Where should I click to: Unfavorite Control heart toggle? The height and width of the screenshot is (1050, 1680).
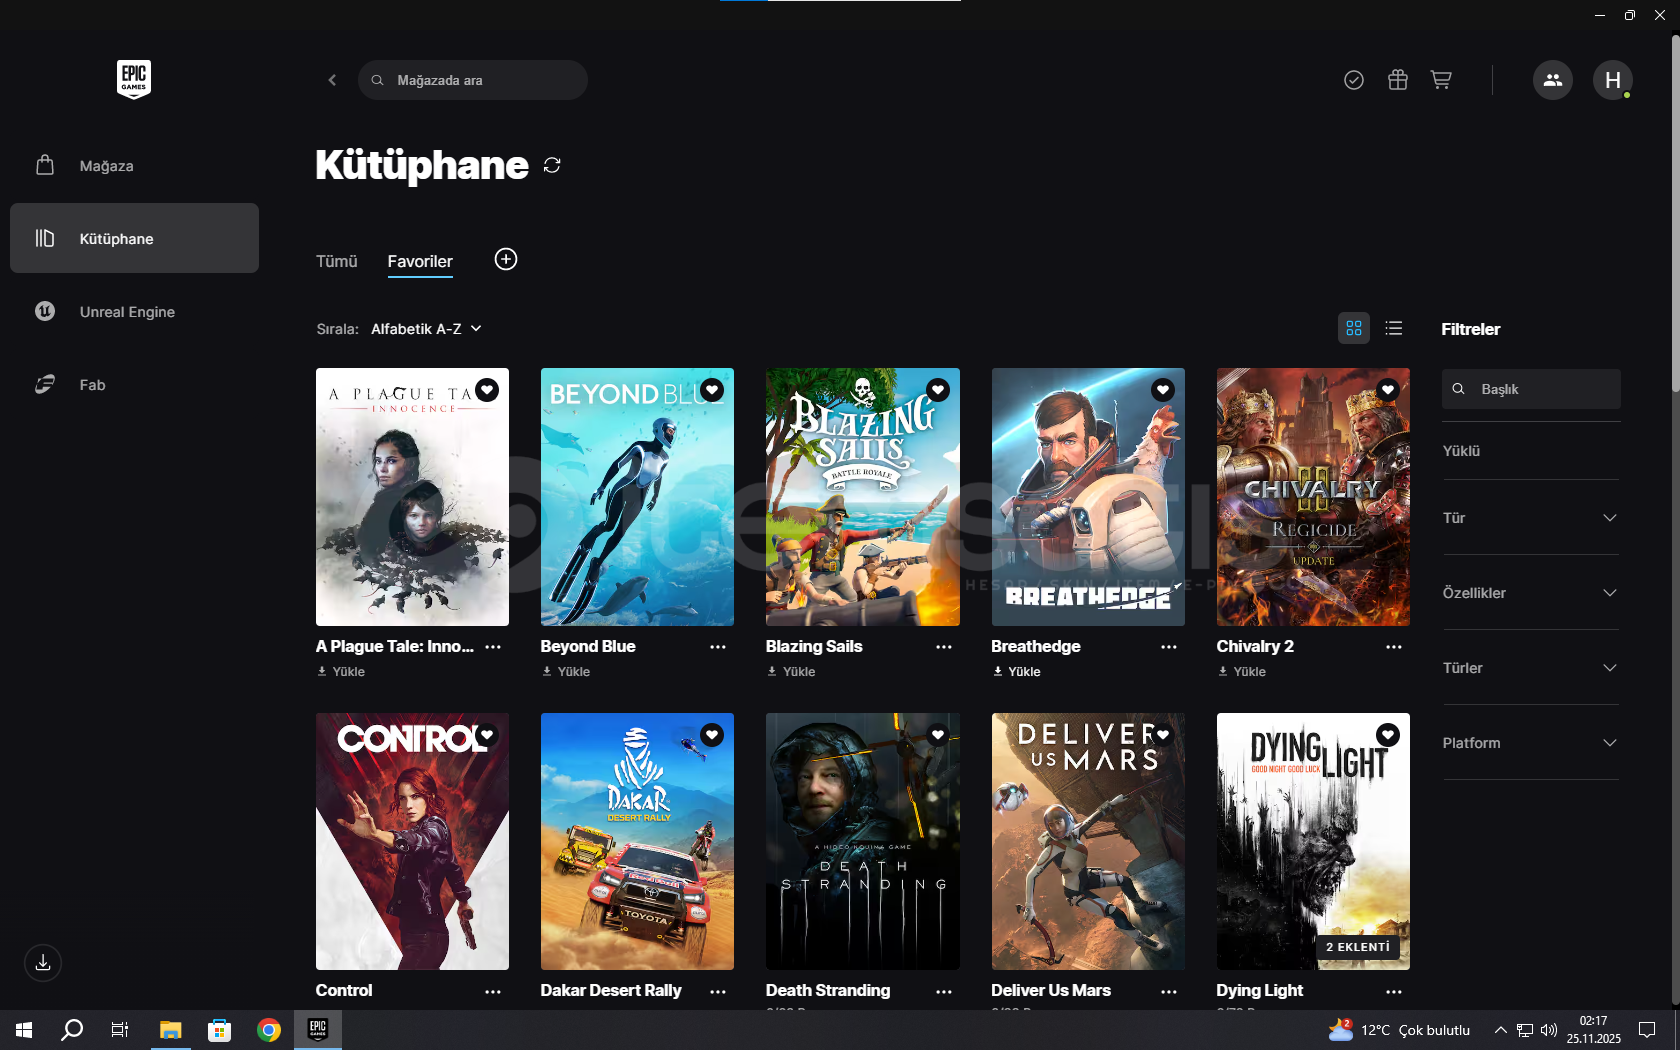(x=487, y=735)
